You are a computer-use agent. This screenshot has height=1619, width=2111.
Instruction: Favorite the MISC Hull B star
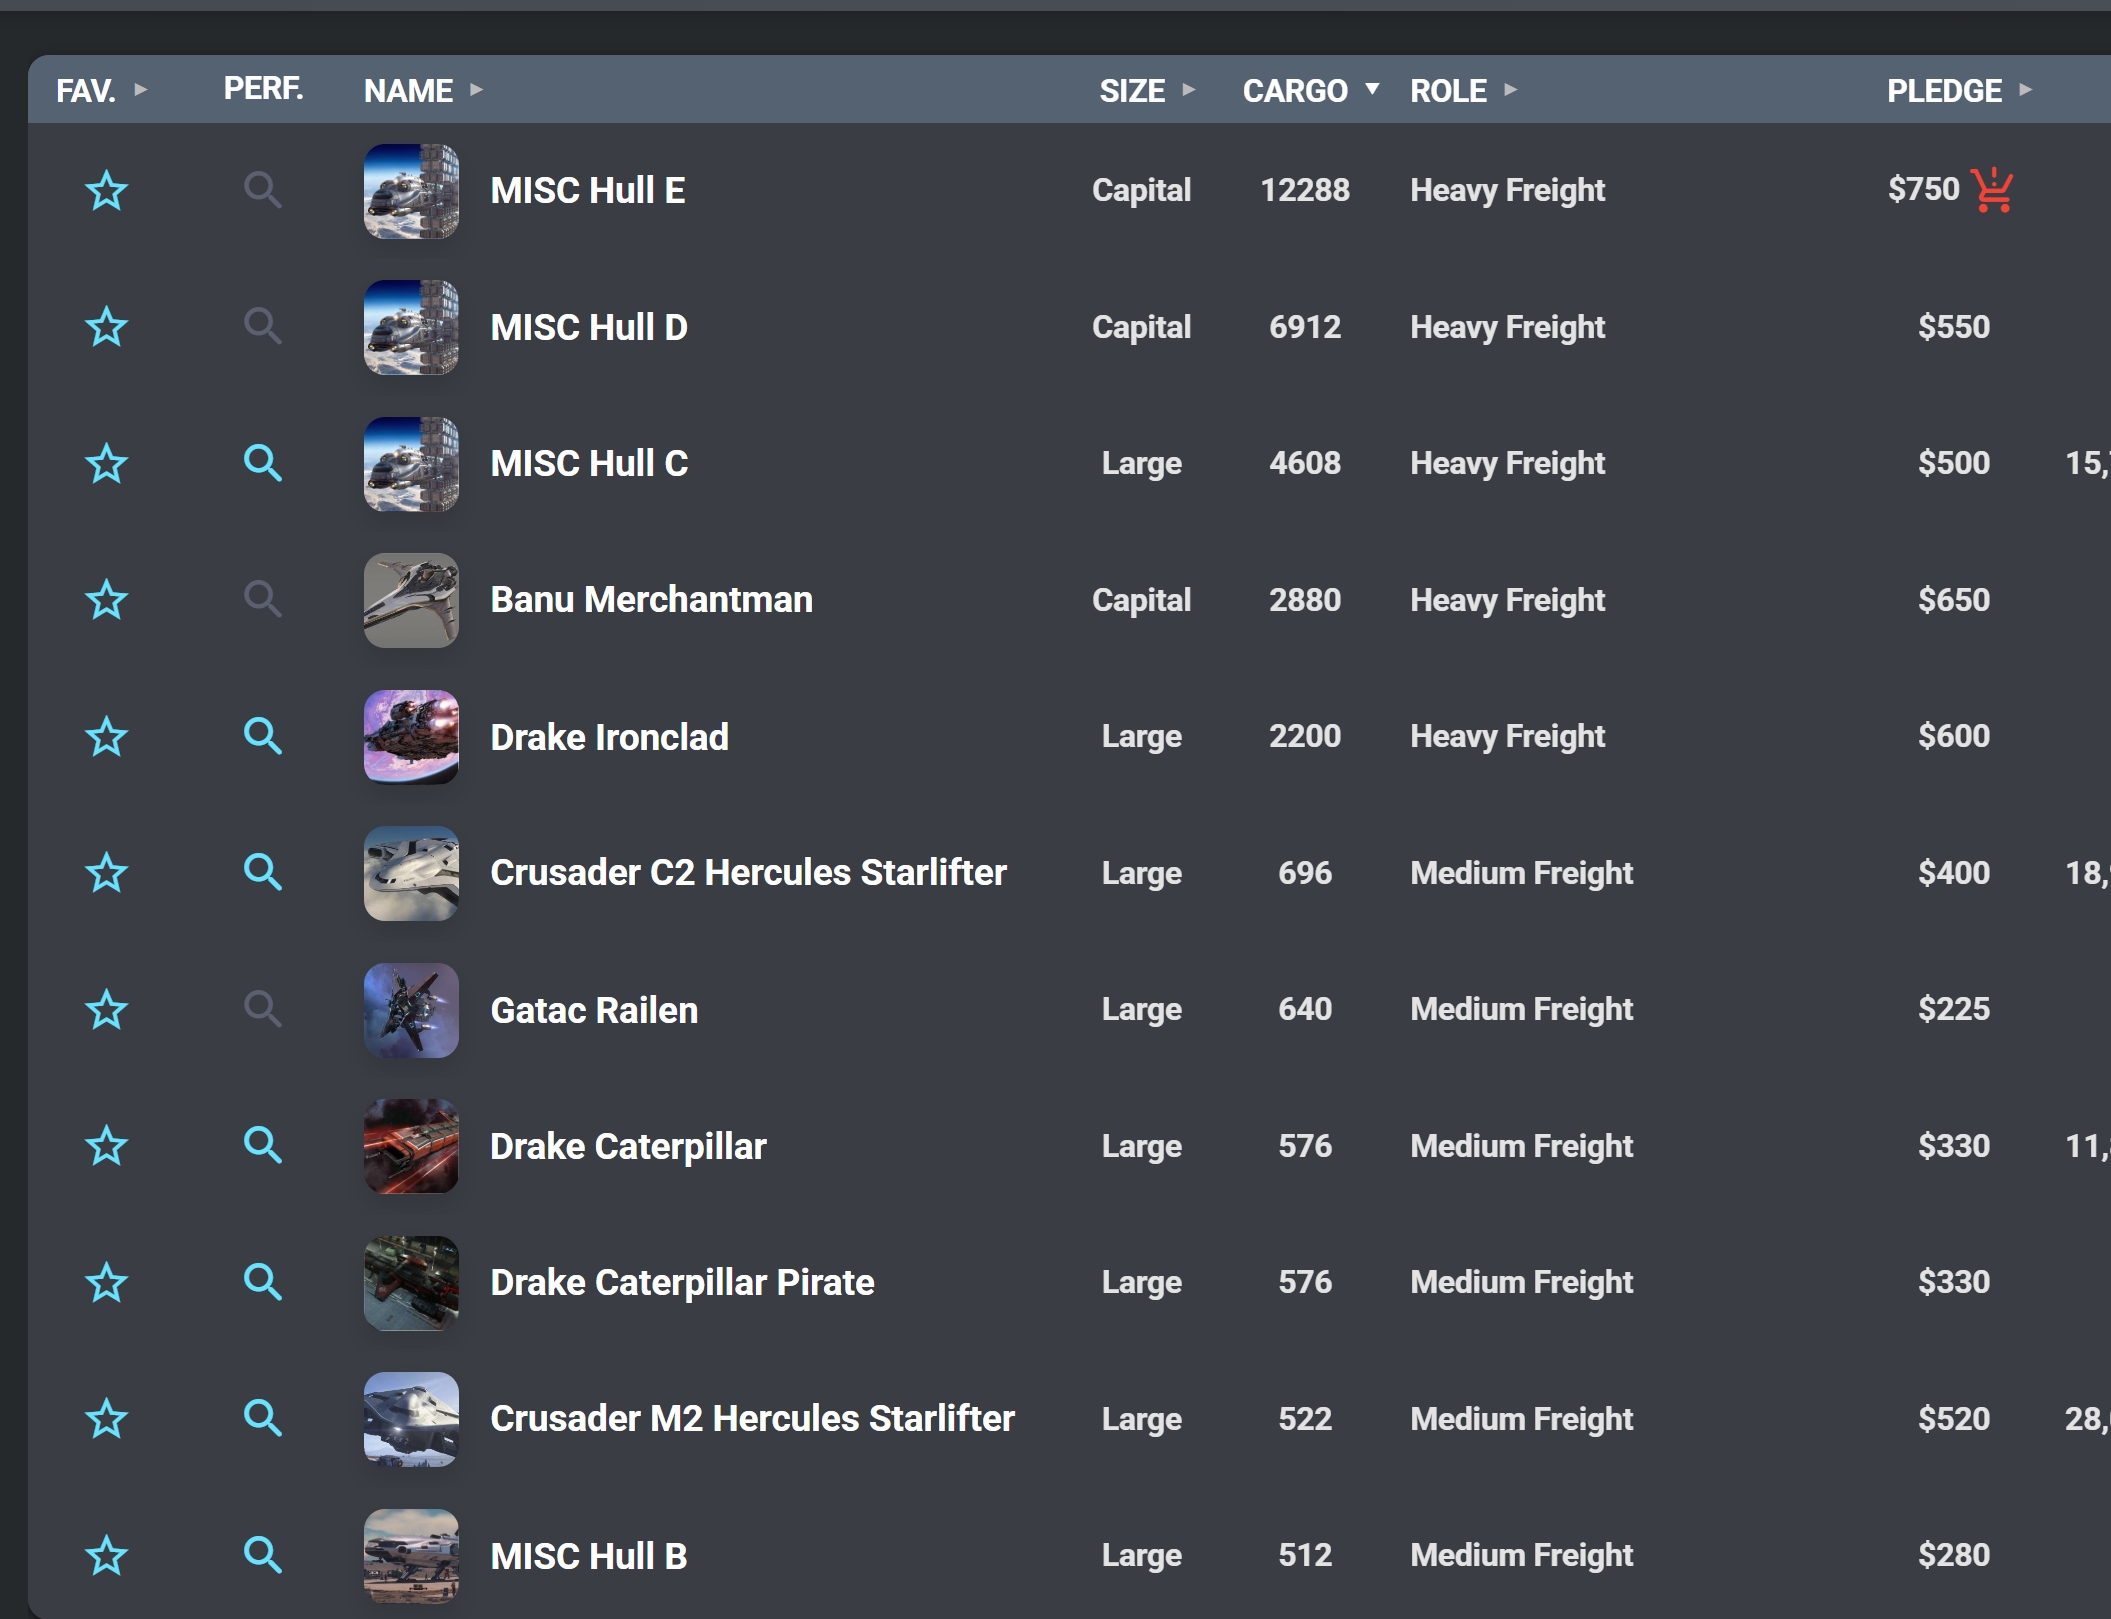tap(106, 1555)
